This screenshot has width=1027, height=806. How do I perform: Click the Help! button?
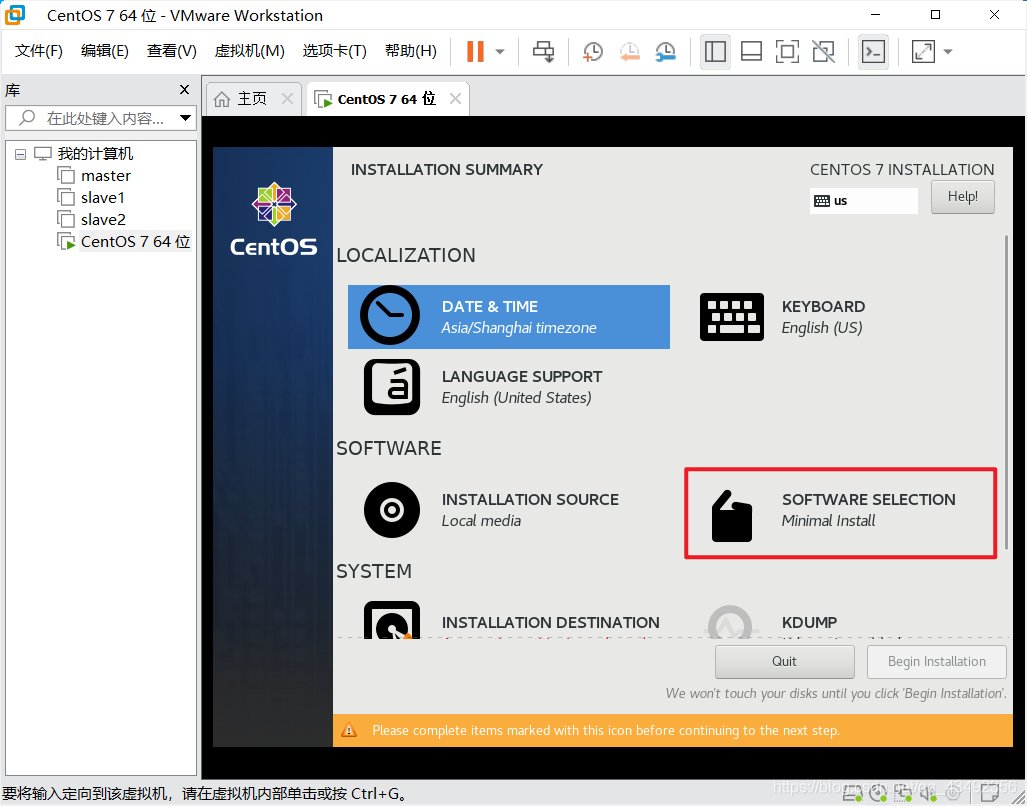click(x=962, y=196)
